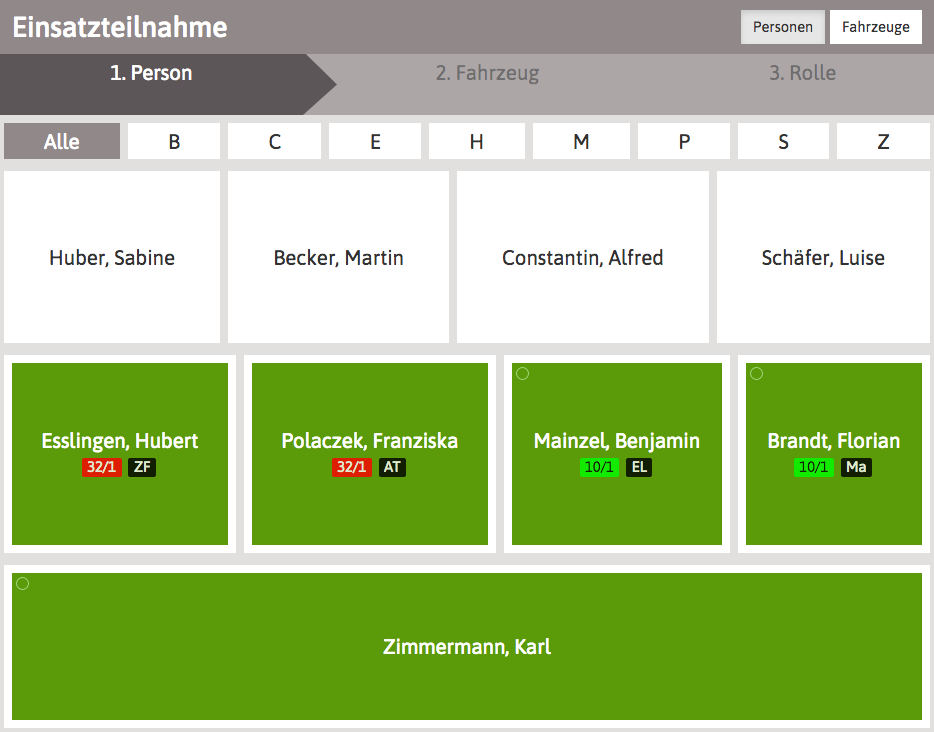
Task: Filter persons by letter Z
Action: click(883, 142)
